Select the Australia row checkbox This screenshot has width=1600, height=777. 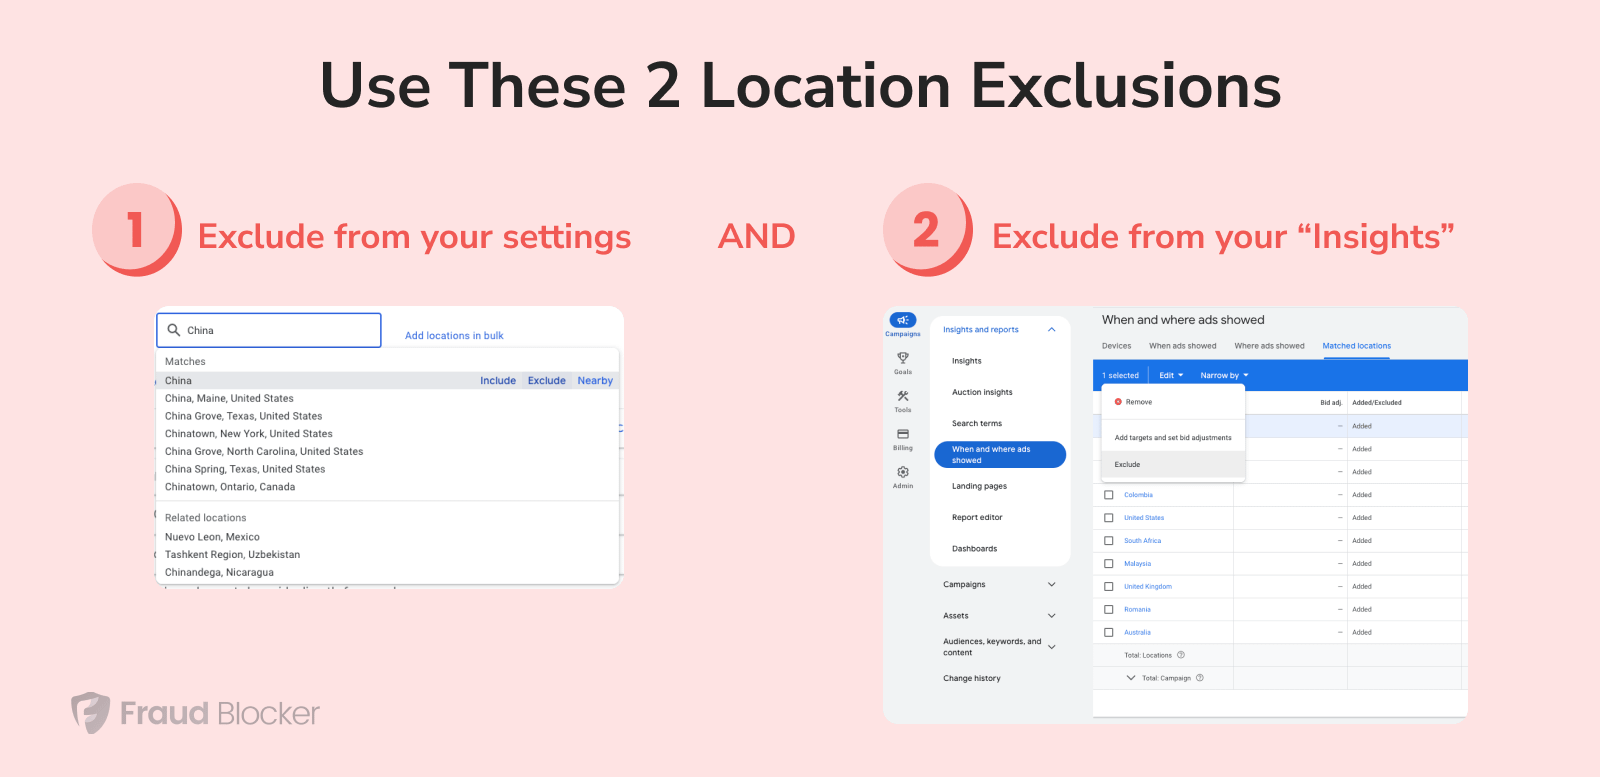1108,632
